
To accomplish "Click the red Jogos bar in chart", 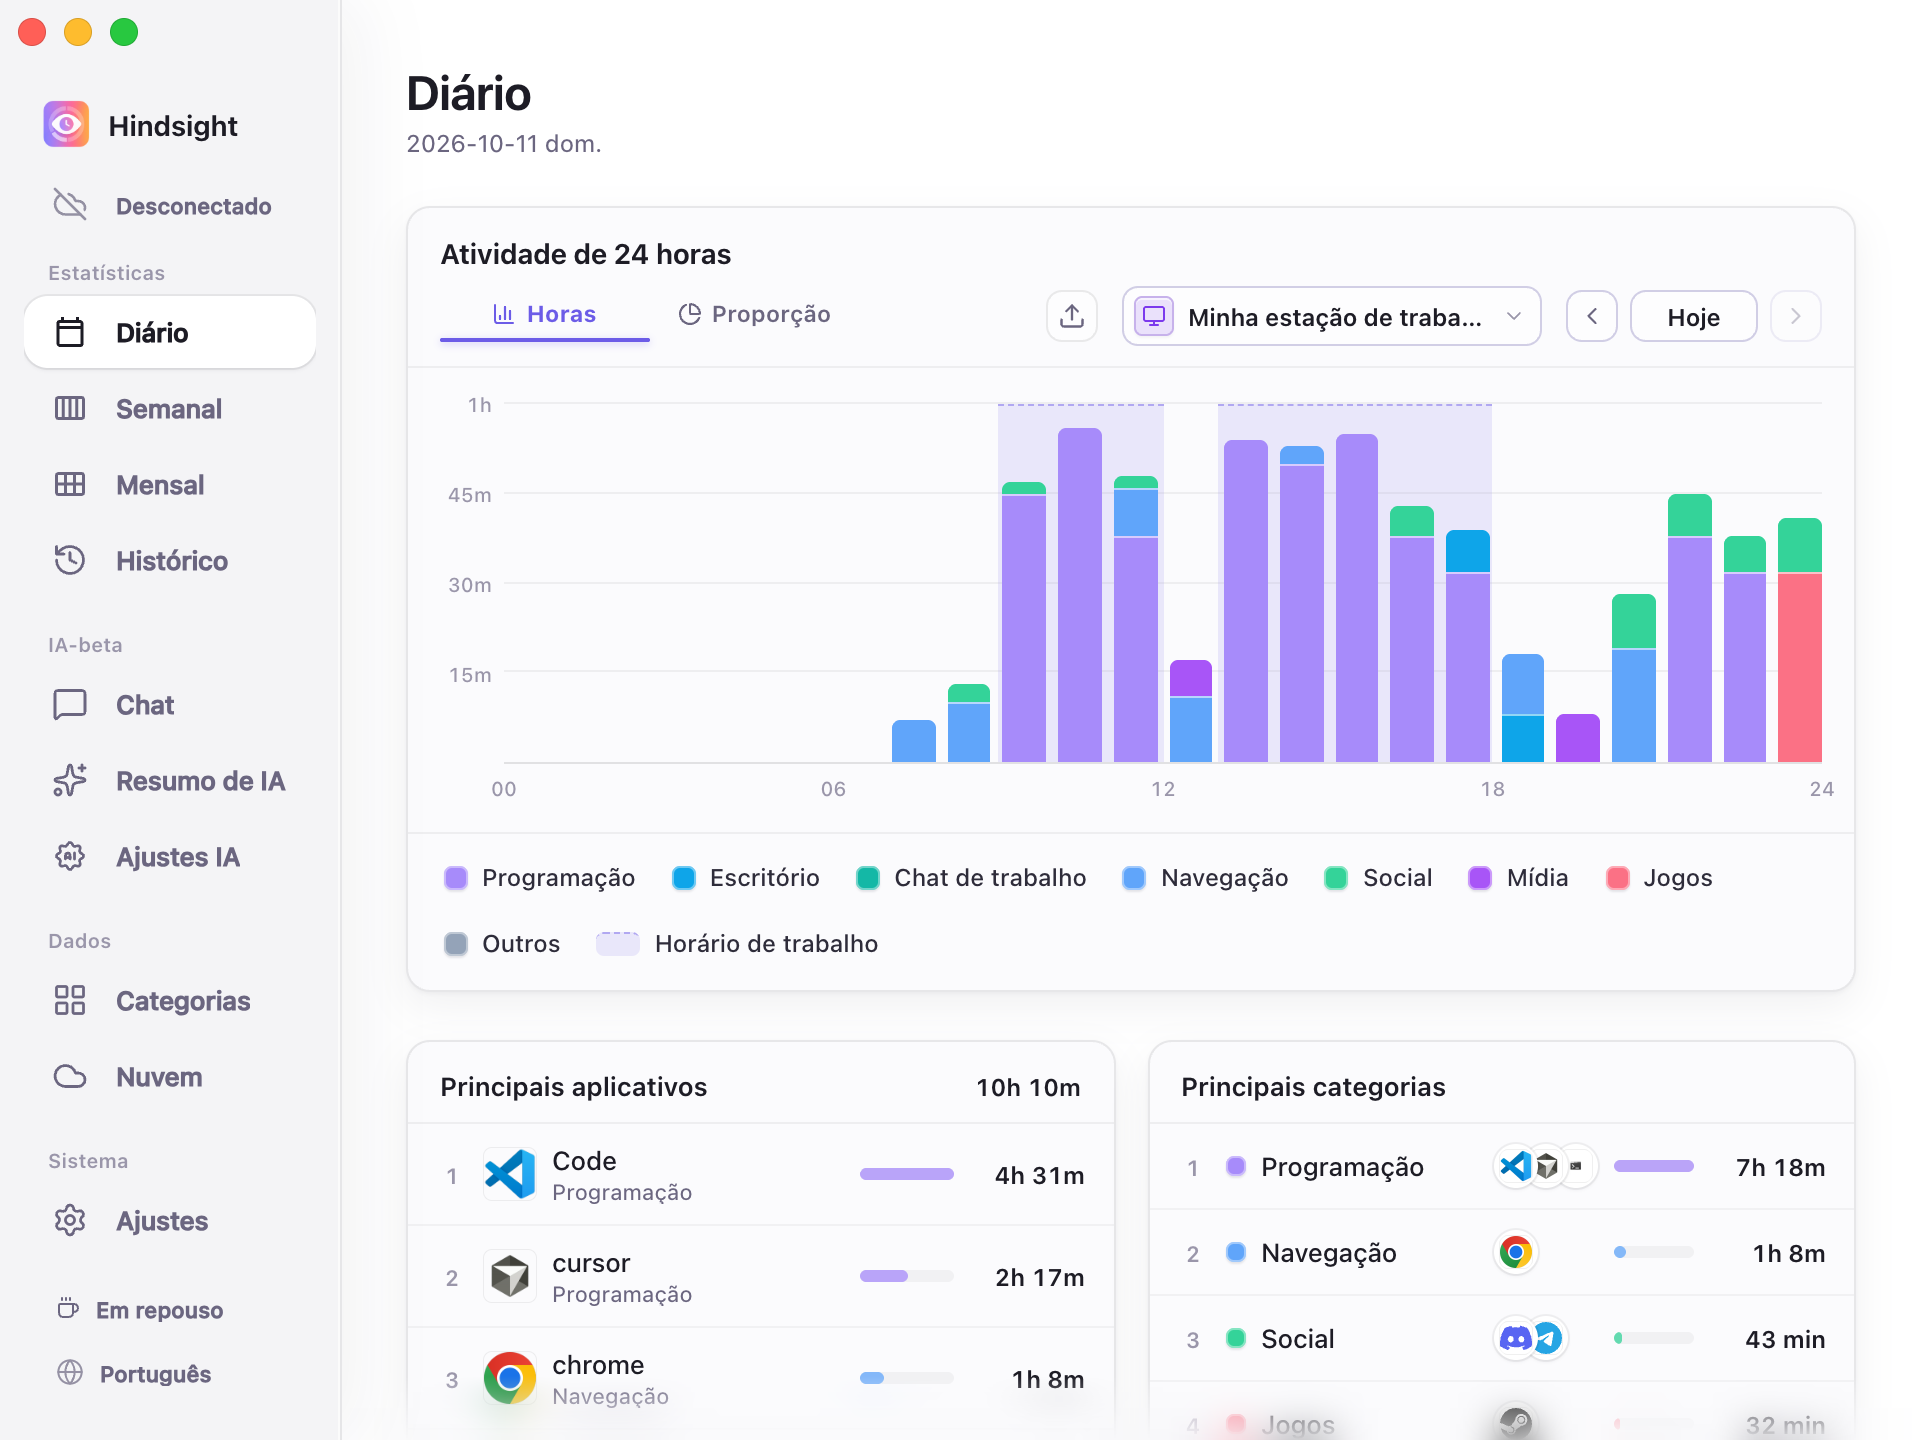I will coord(1800,668).
